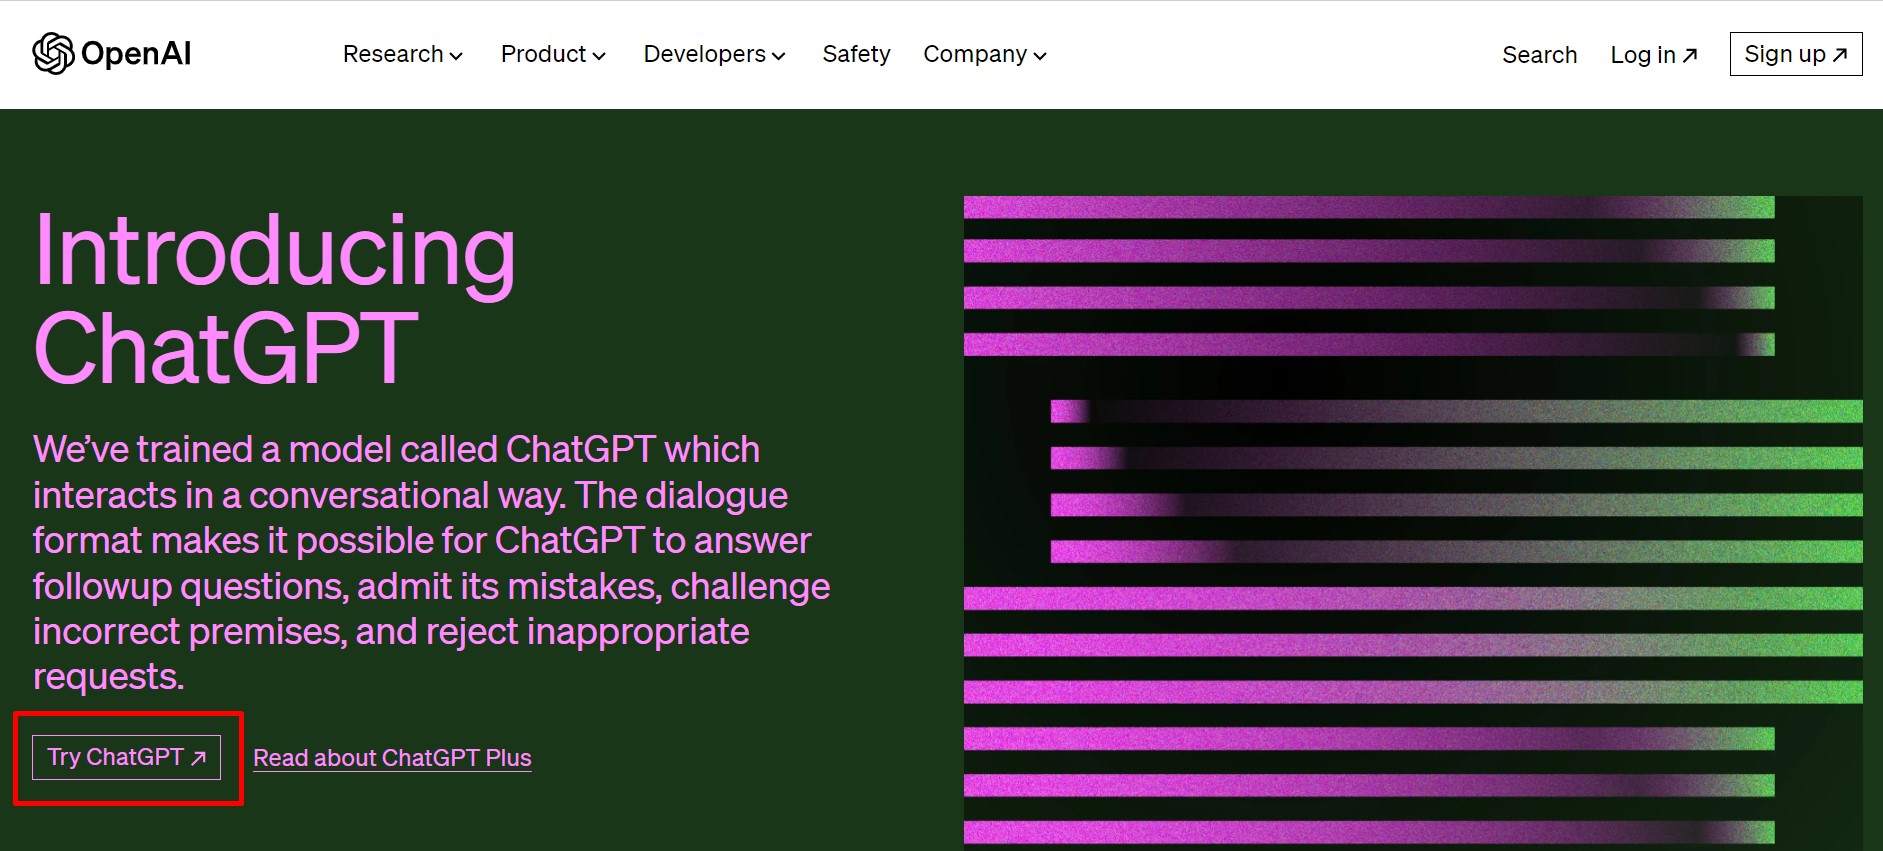Click the Log in link
Screen dimensions: 1883x851
click(x=1642, y=55)
